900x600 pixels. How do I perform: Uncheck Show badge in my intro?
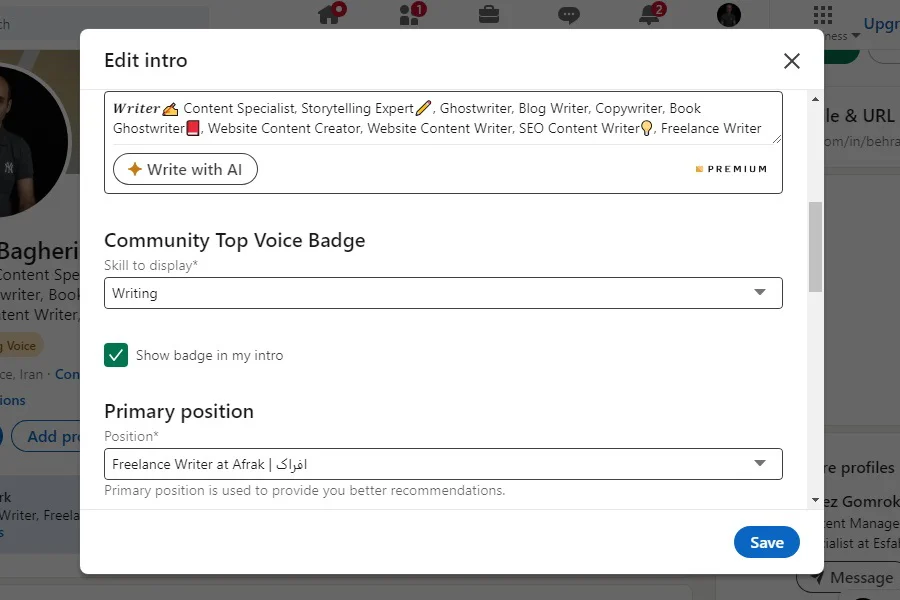116,355
